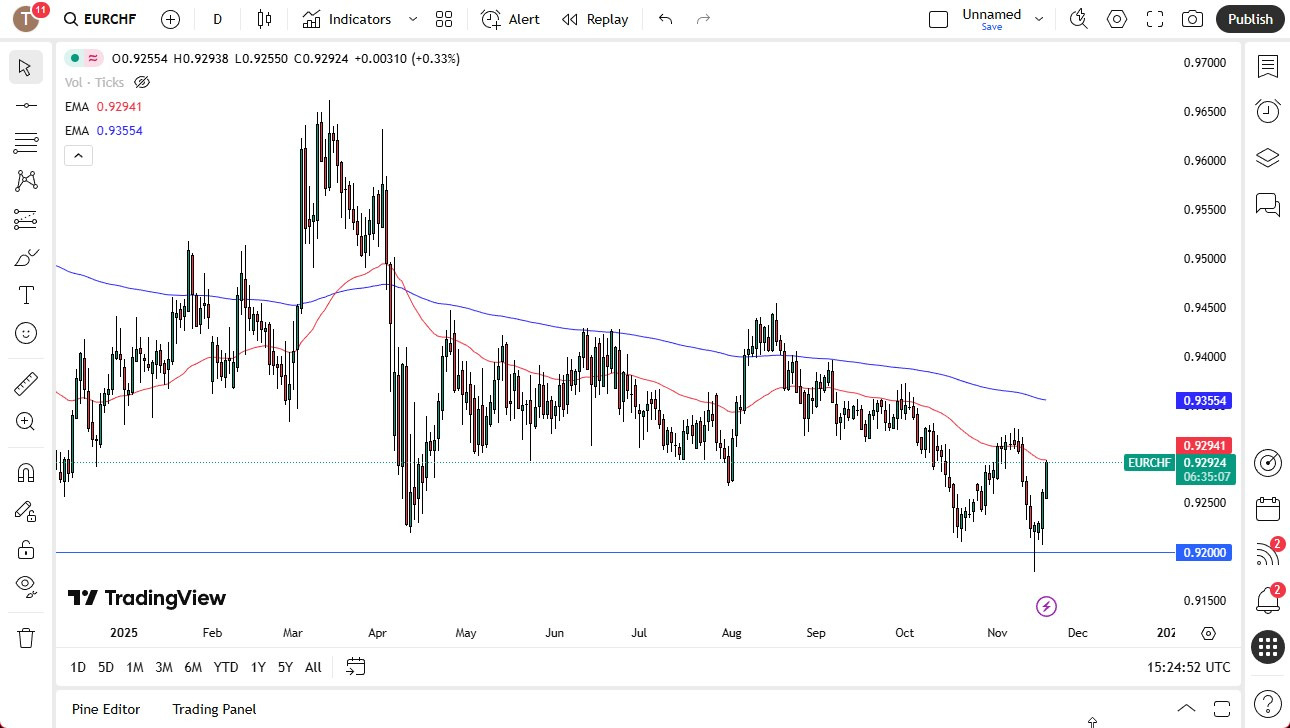Select the Text drawing tool

click(25, 294)
